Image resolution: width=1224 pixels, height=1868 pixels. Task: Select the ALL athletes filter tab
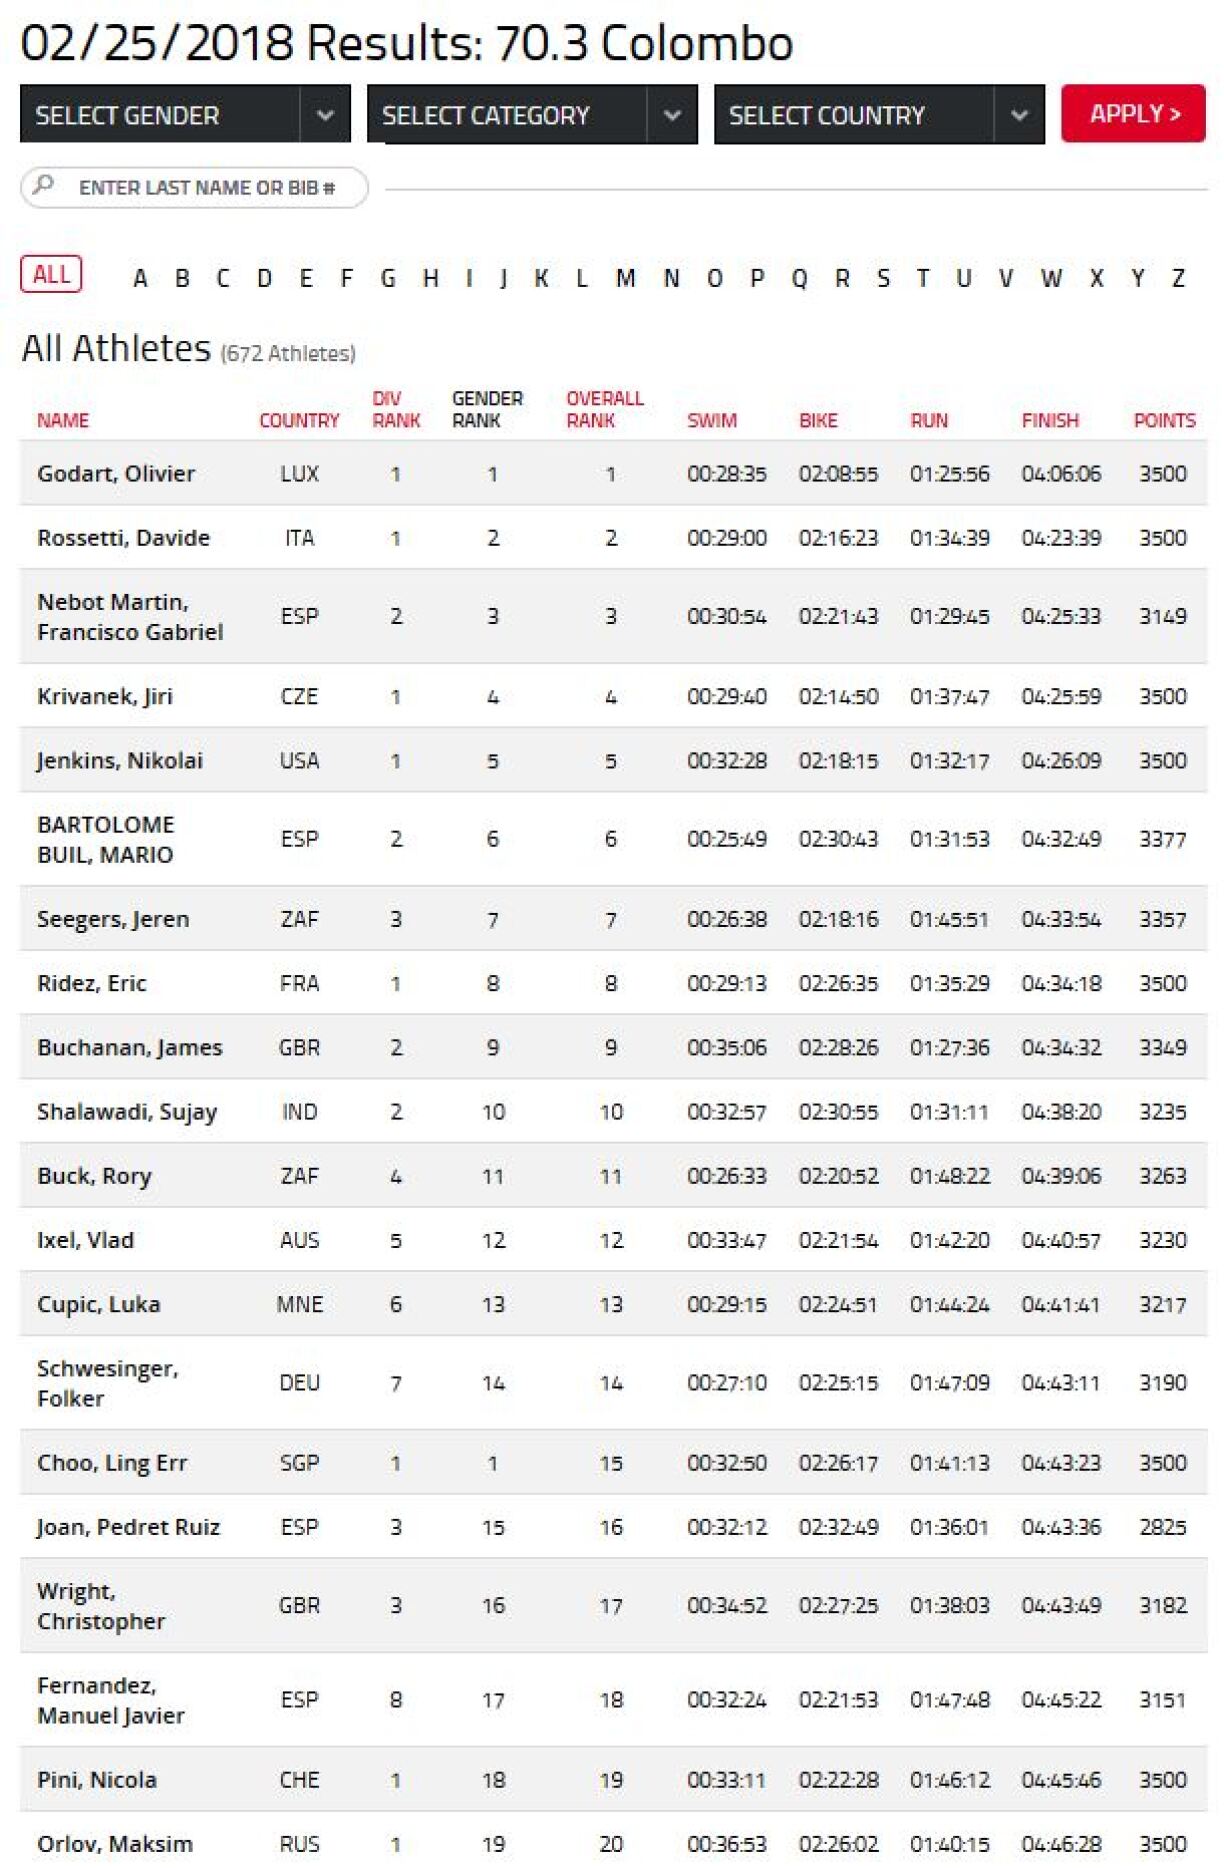[x=51, y=275]
